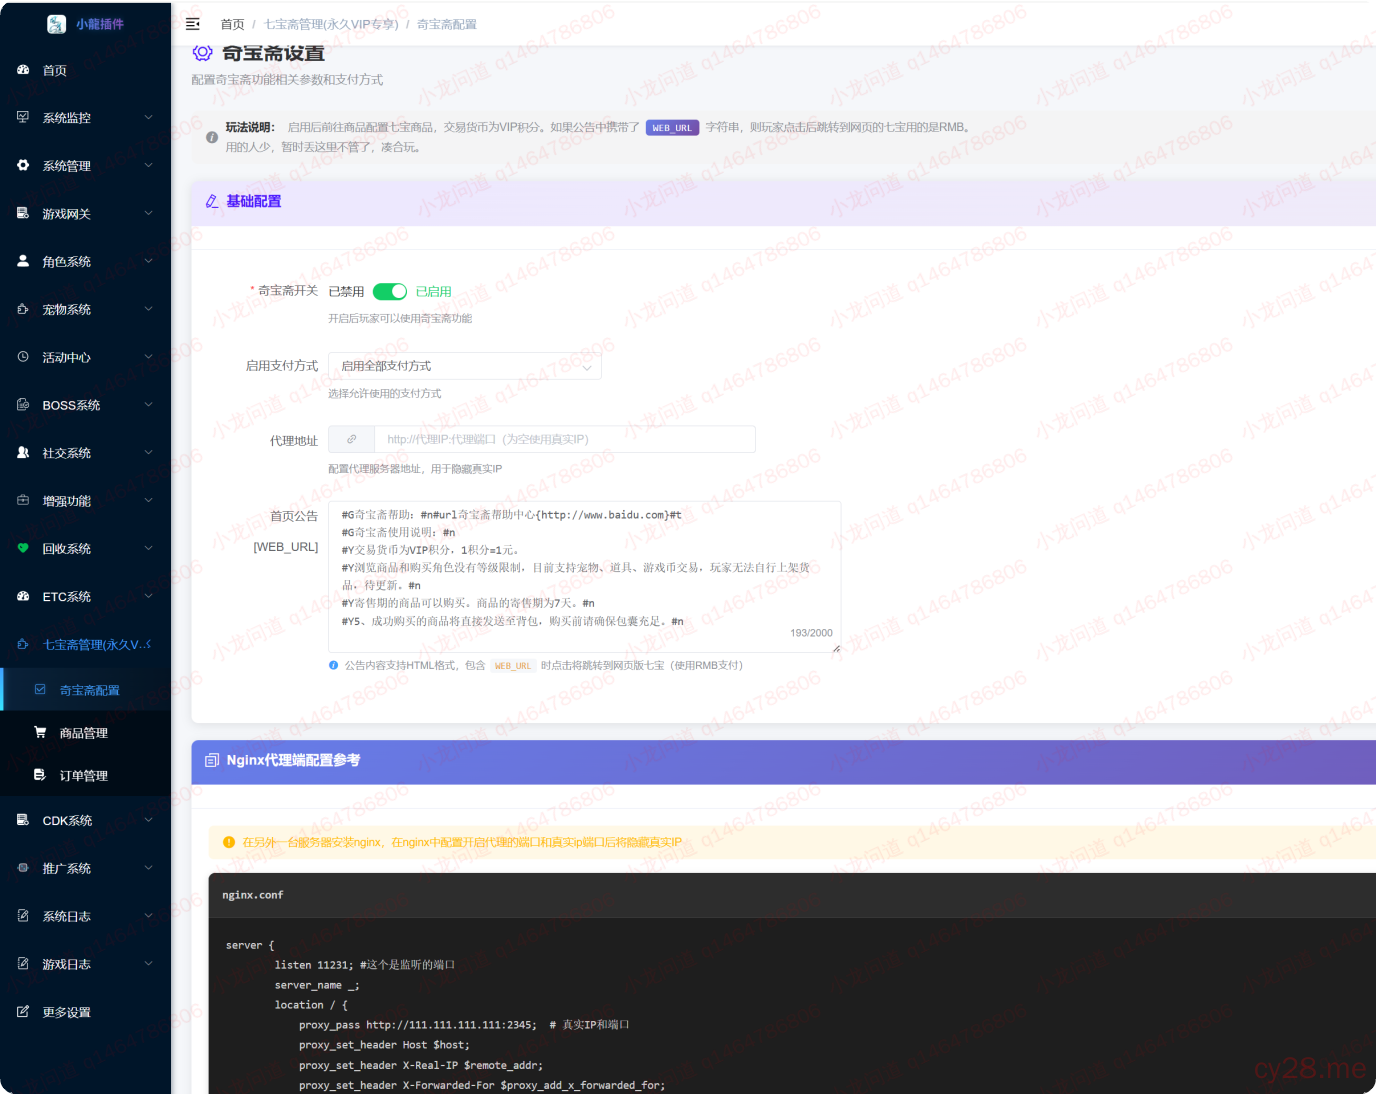
Task: Click the sidebar collapse hamburger icon
Action: click(x=193, y=24)
